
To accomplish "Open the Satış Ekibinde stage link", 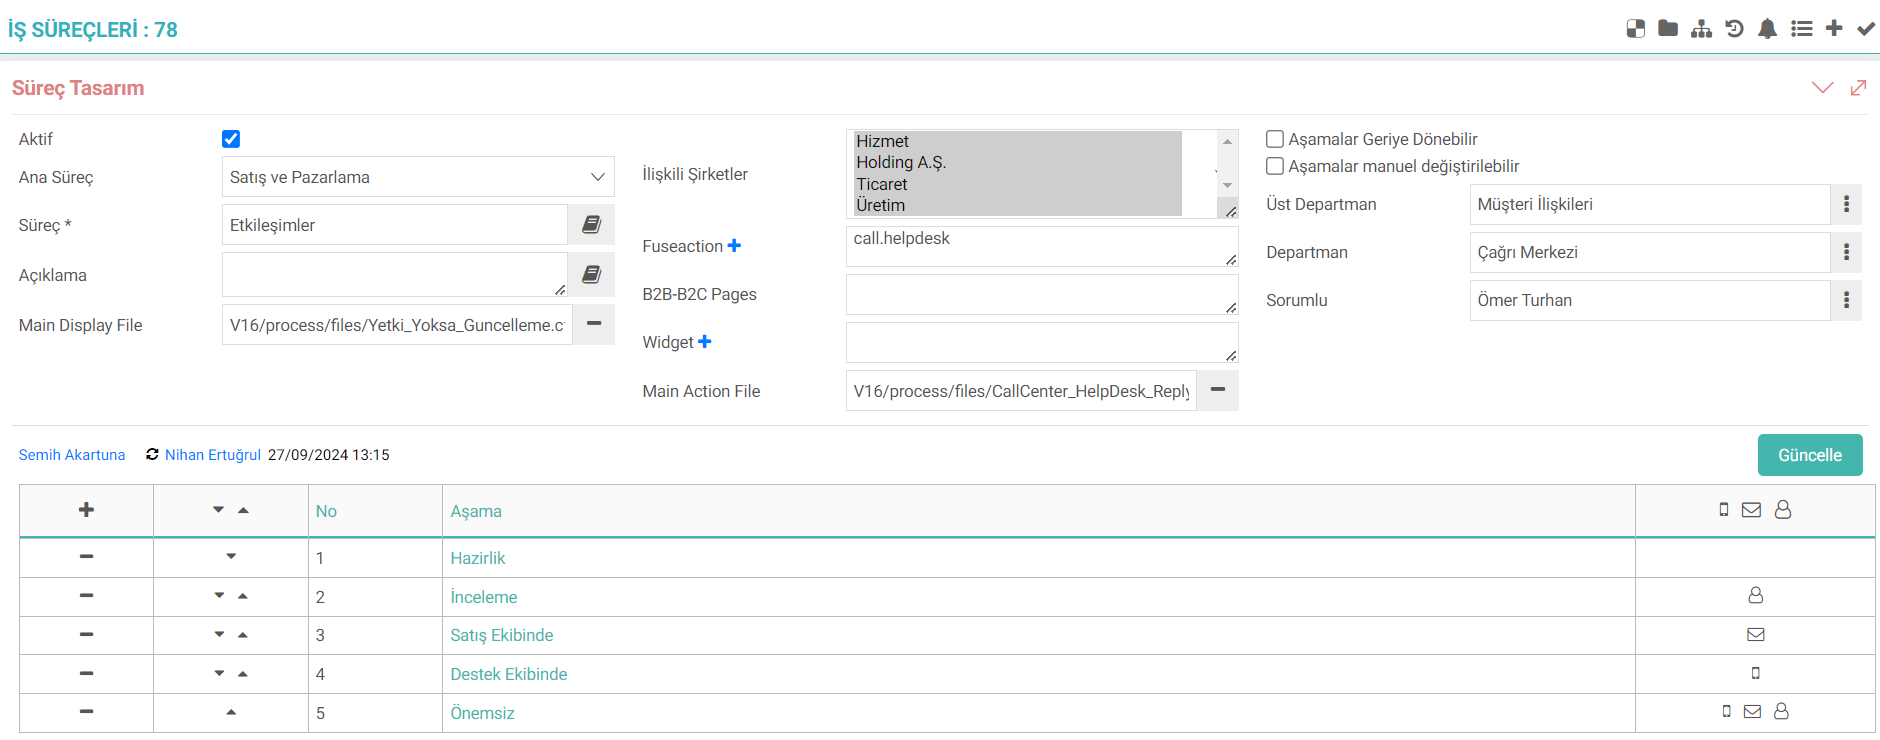I will tap(502, 635).
